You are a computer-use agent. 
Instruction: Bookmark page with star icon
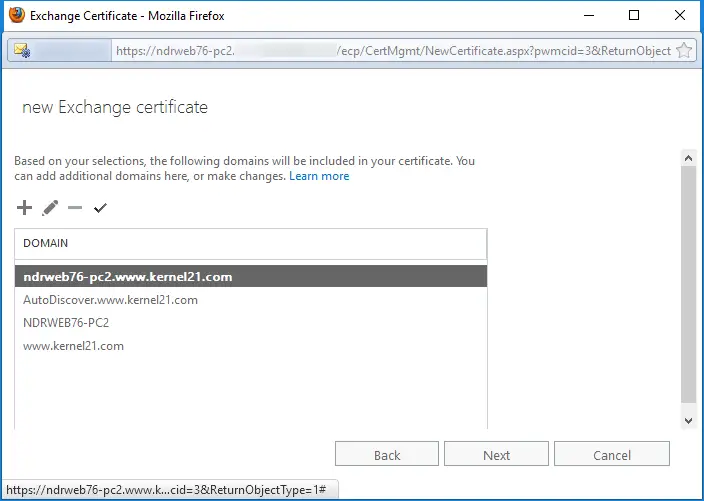click(x=684, y=50)
